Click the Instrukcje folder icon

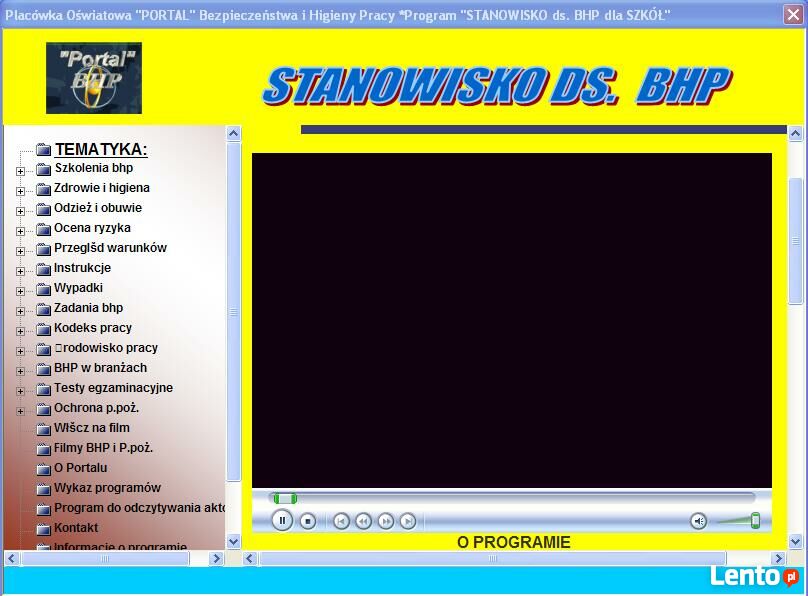click(43, 269)
